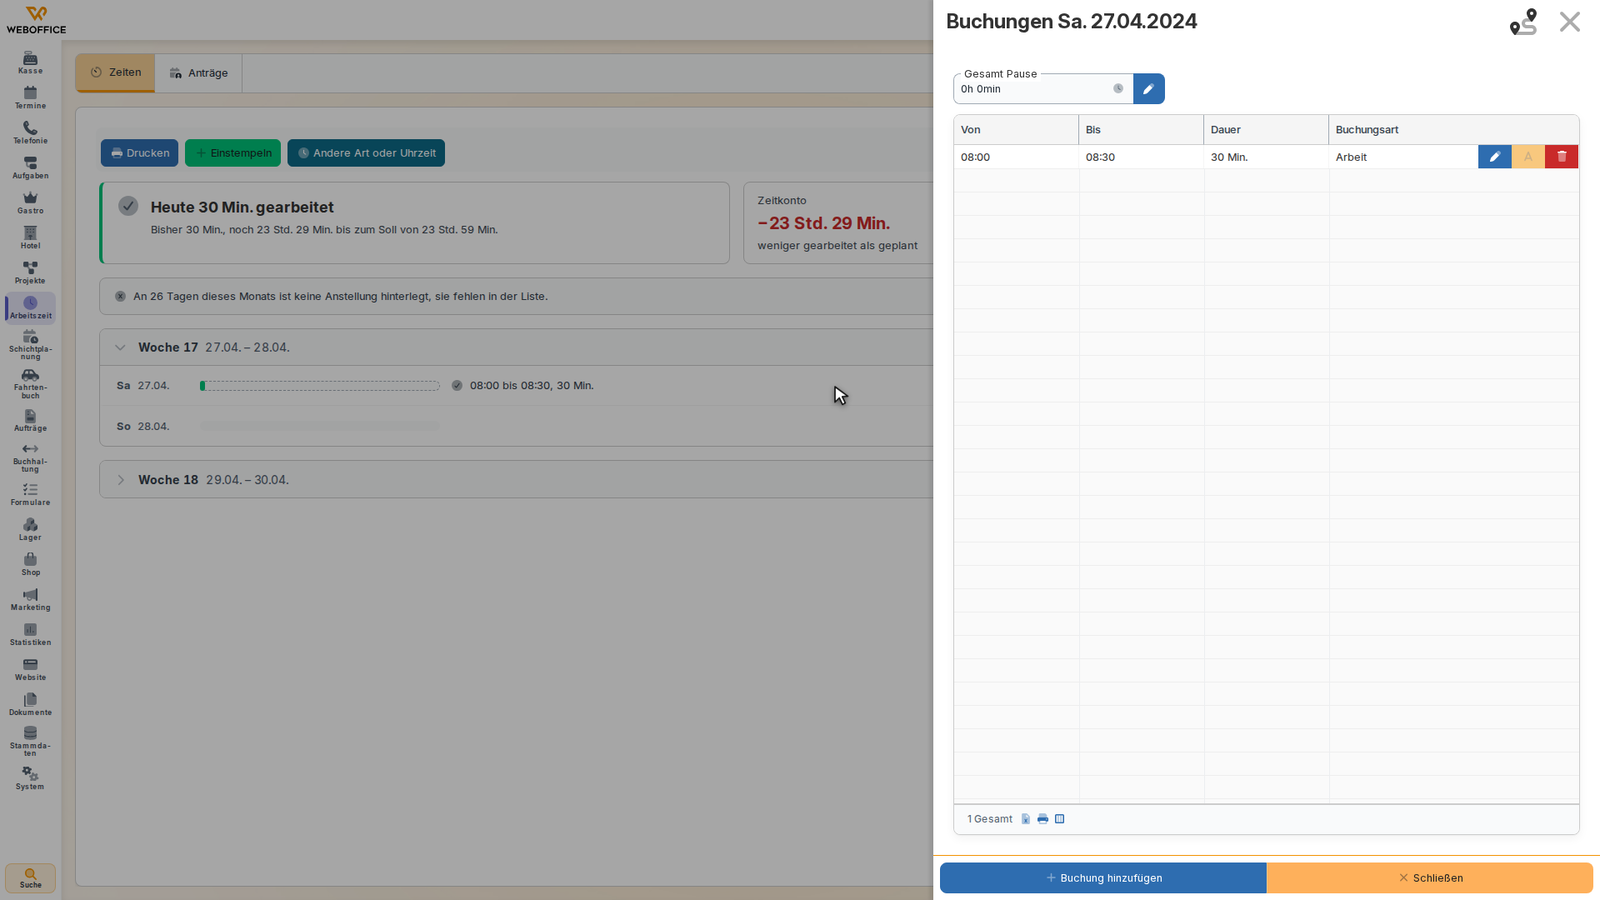The width and height of the screenshot is (1600, 900).
Task: Export the booking table to Excel
Action: point(1026,819)
